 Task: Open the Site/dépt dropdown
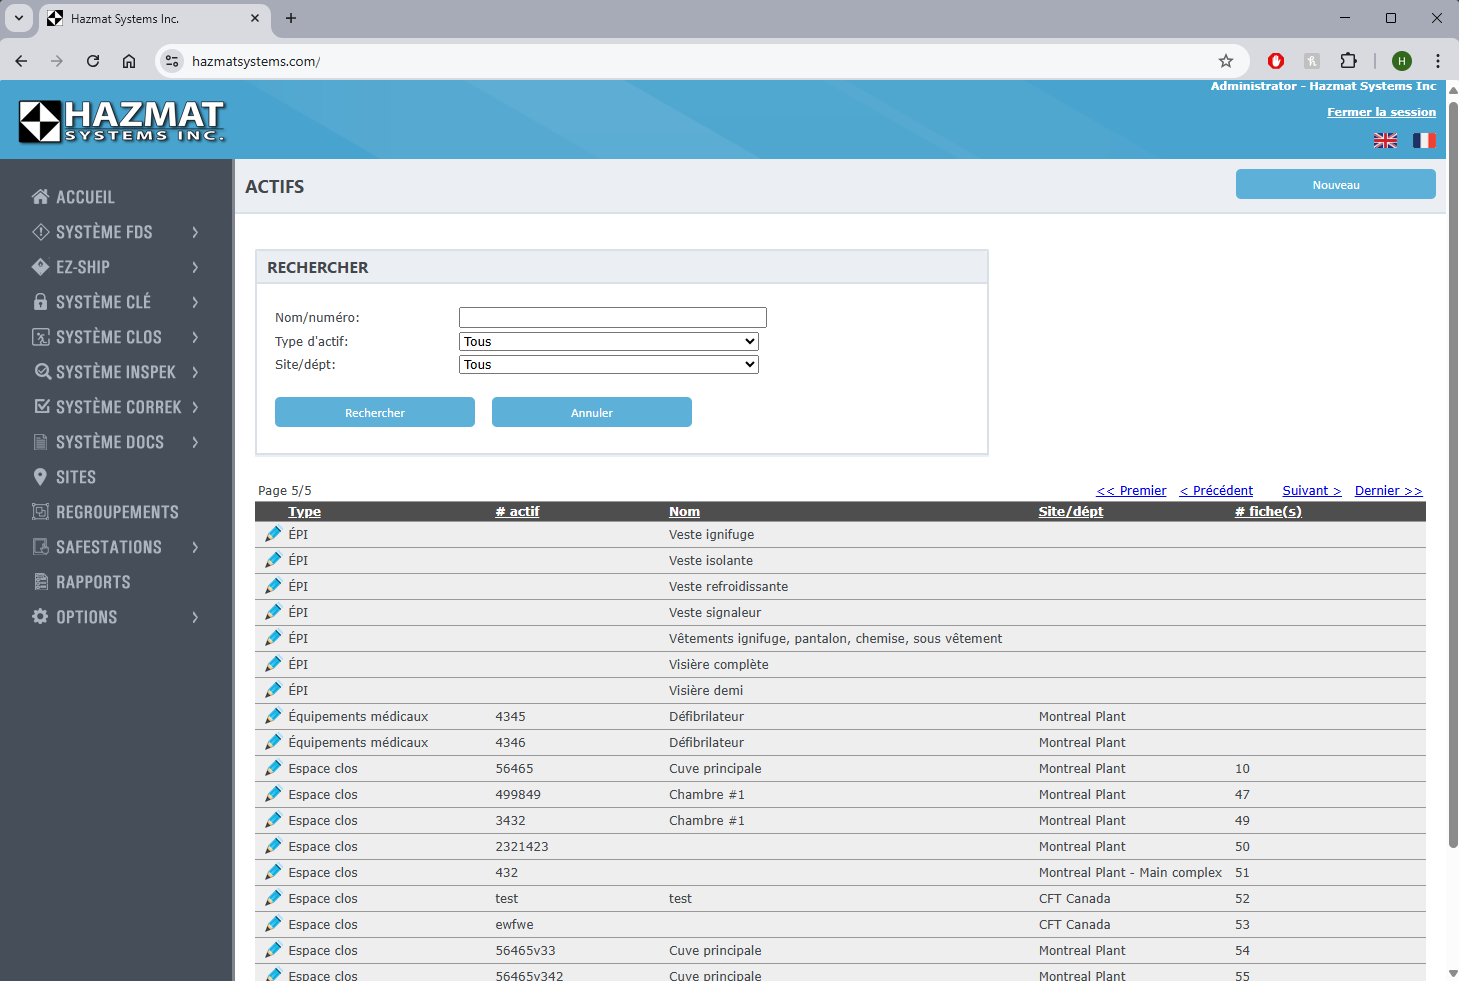click(608, 365)
